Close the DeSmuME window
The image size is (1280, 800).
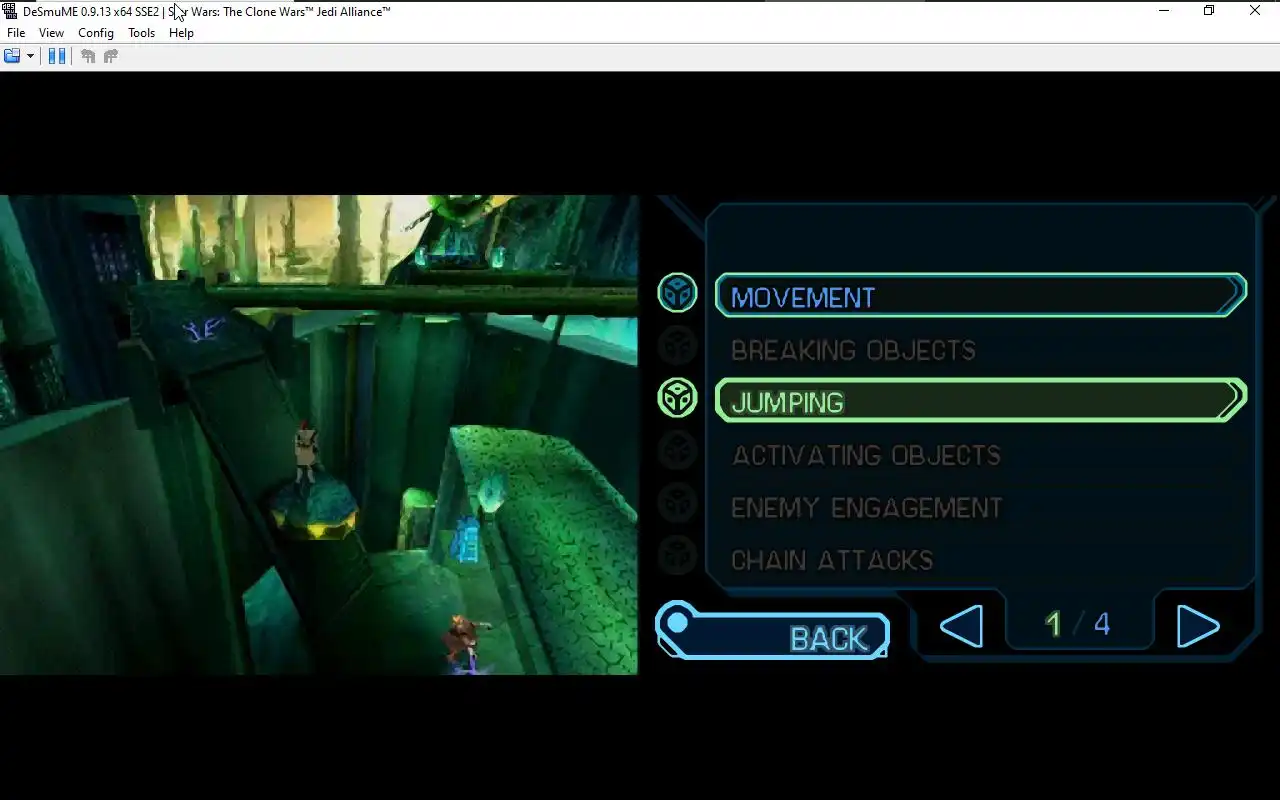click(x=1255, y=11)
